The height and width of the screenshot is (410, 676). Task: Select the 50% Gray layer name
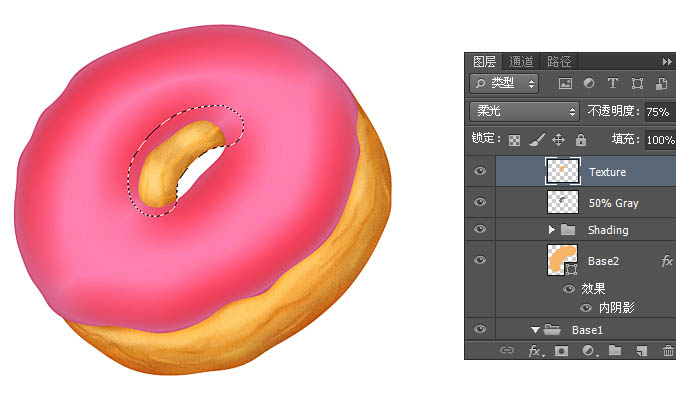click(x=613, y=203)
